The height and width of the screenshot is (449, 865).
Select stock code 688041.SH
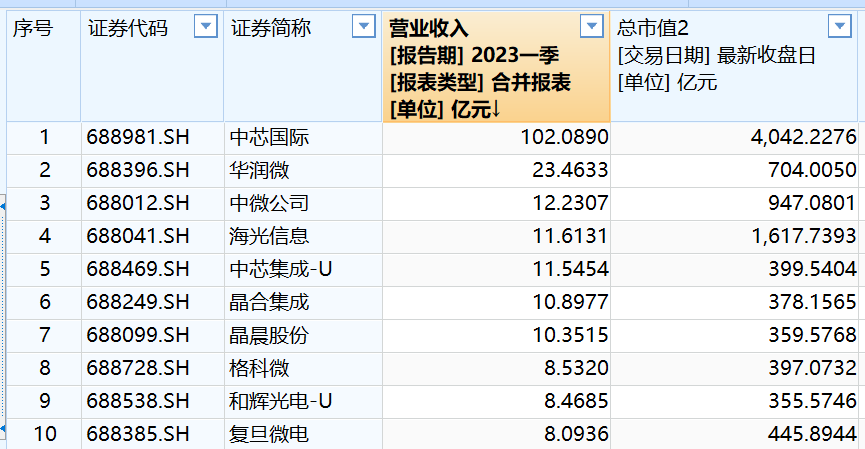point(138,236)
